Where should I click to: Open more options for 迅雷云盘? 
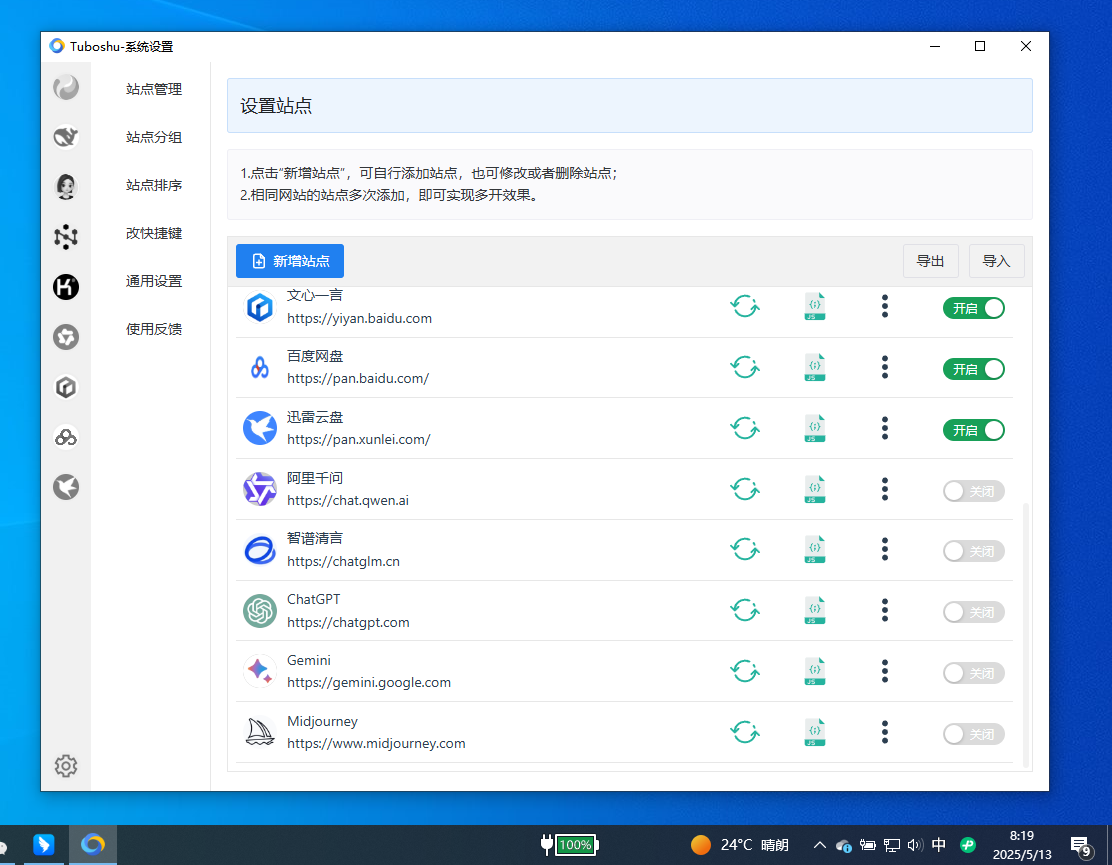884,428
